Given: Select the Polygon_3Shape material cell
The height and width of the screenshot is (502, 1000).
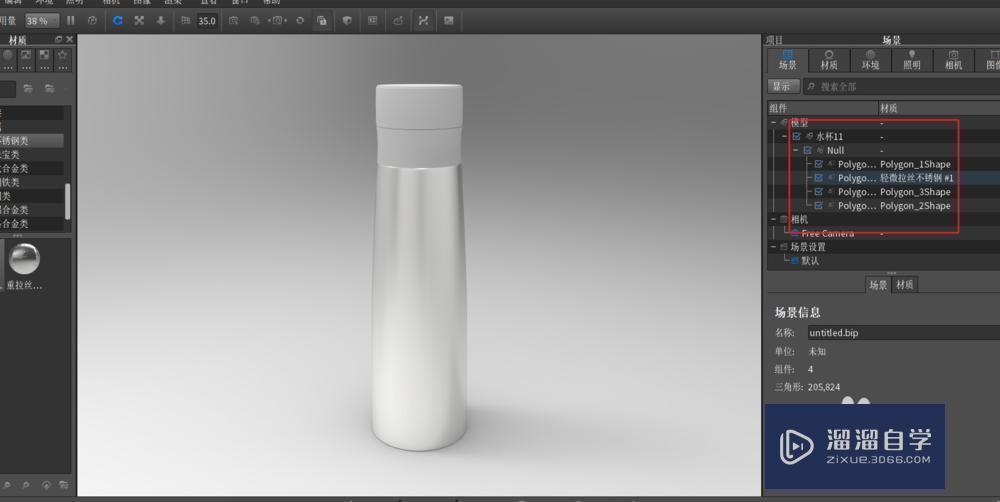Looking at the screenshot, I should pos(915,192).
